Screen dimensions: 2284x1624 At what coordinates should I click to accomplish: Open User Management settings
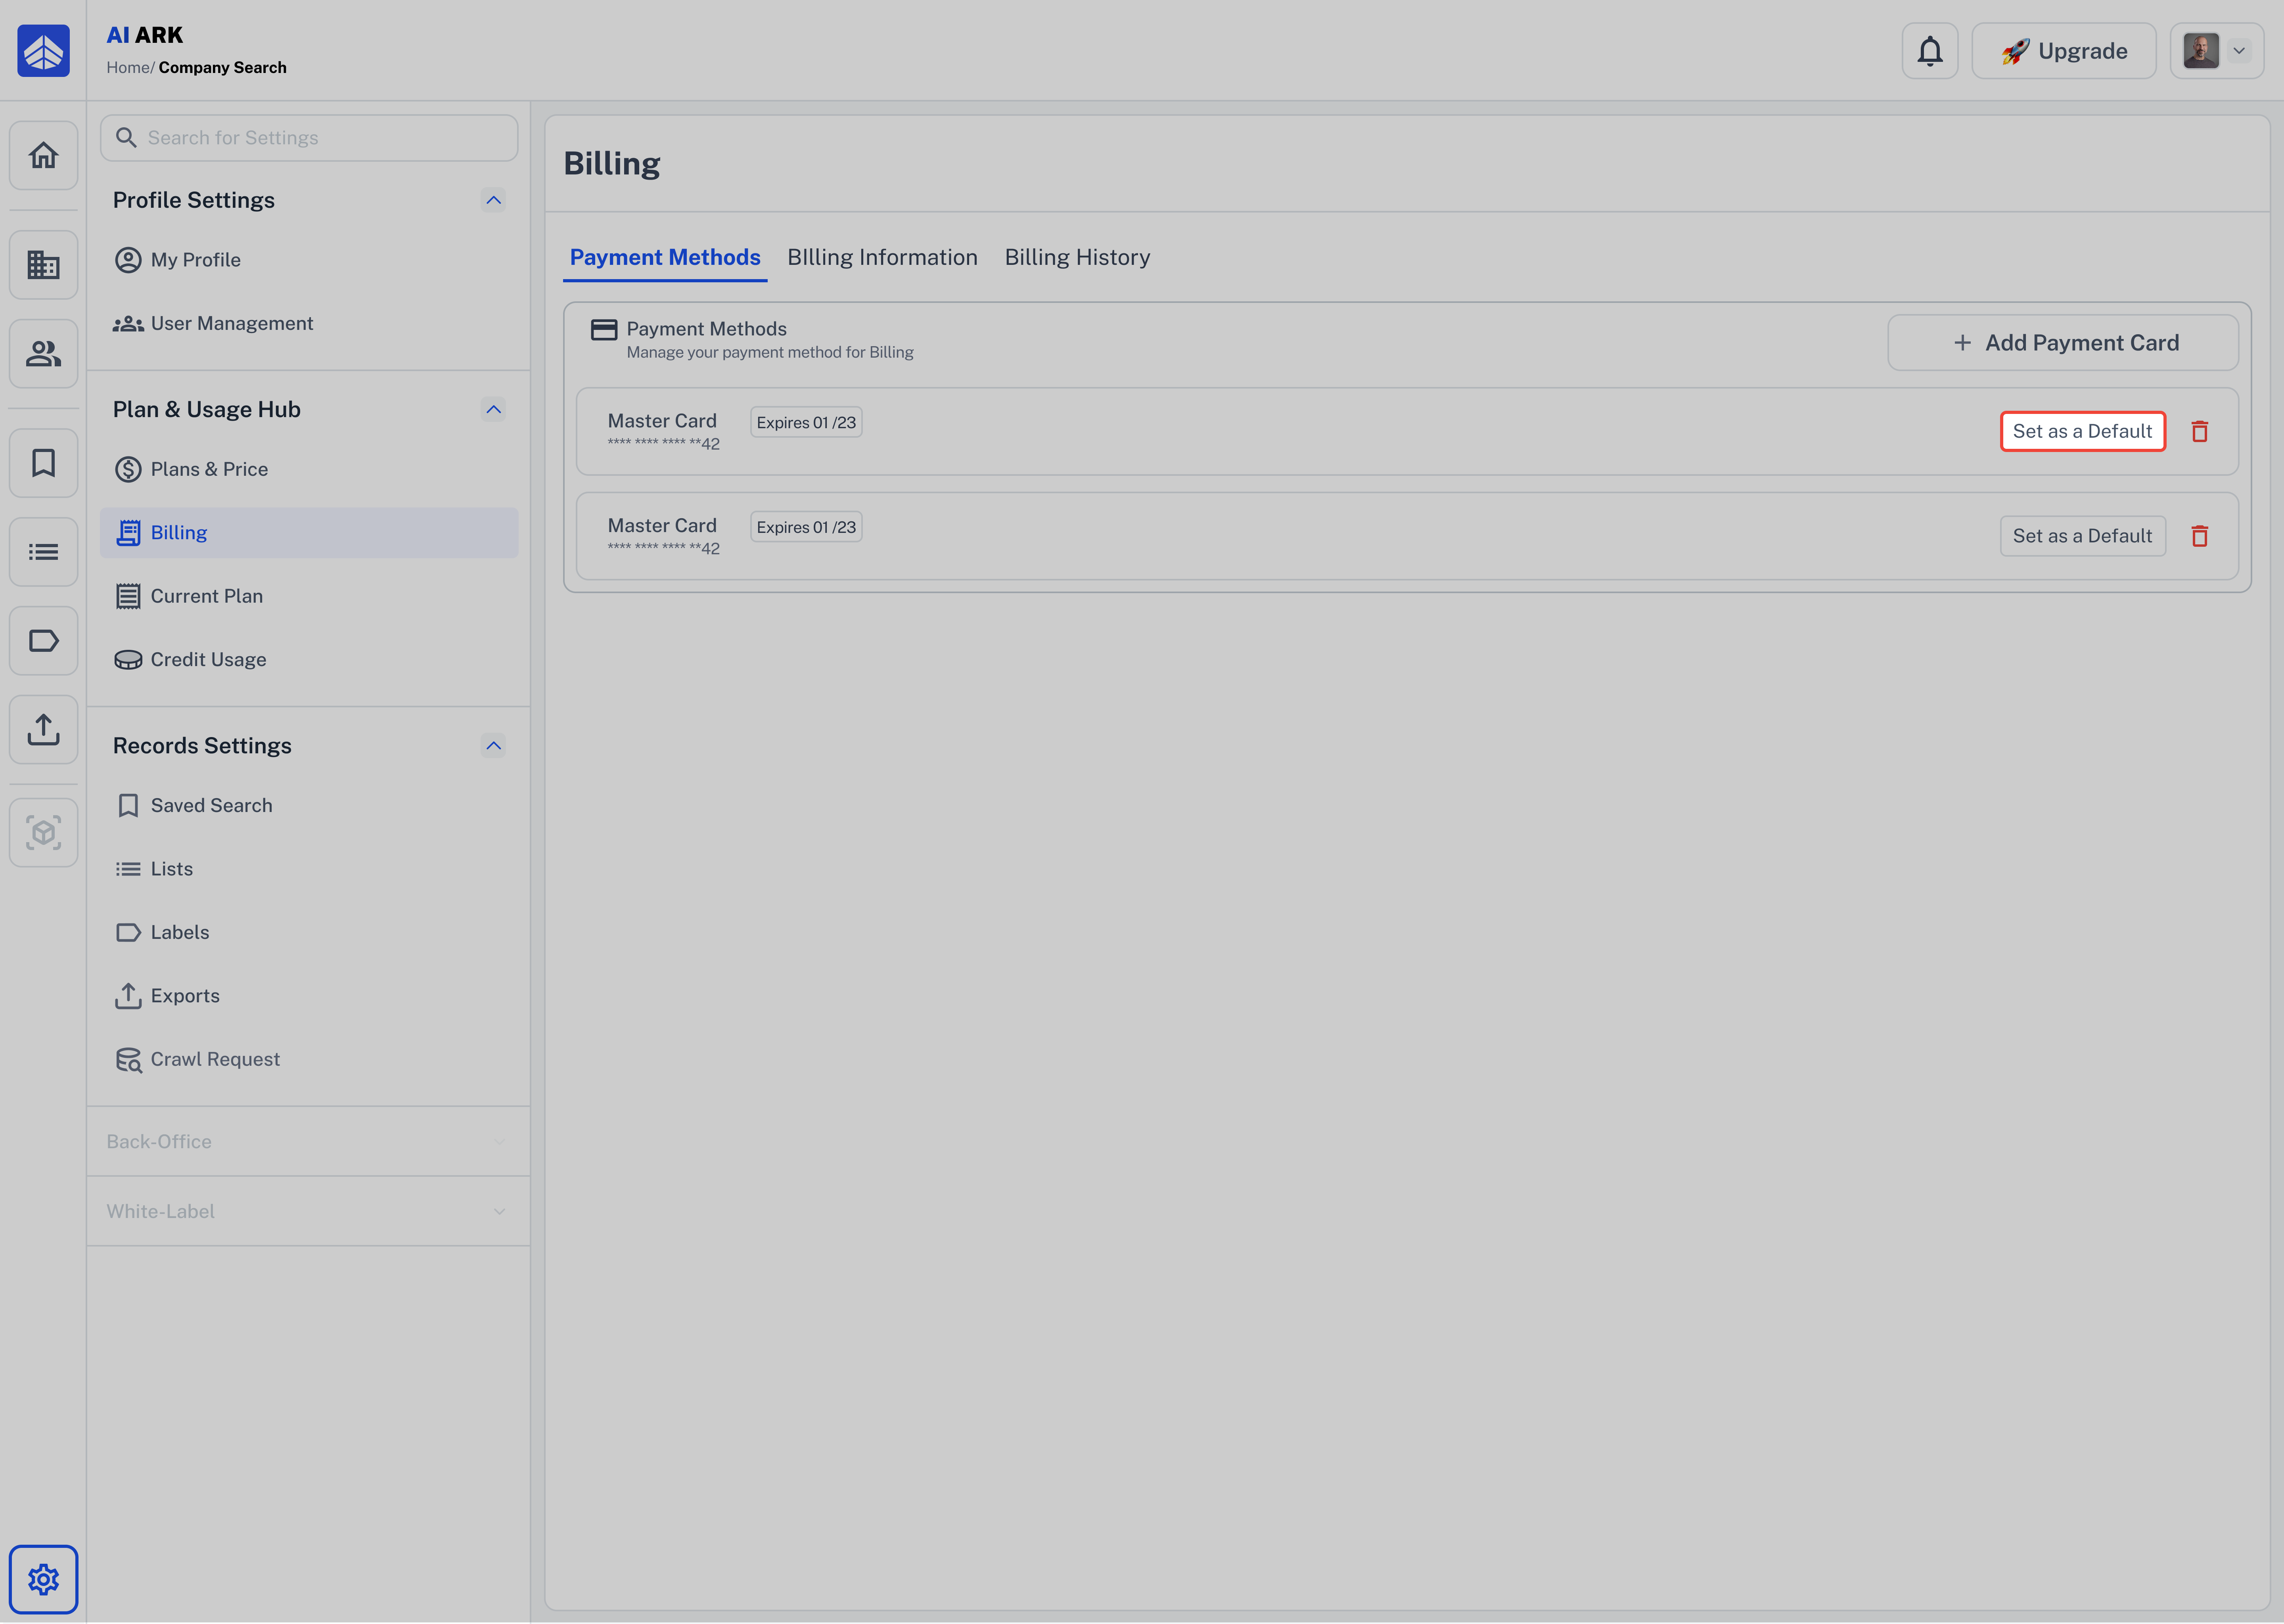coord(309,323)
